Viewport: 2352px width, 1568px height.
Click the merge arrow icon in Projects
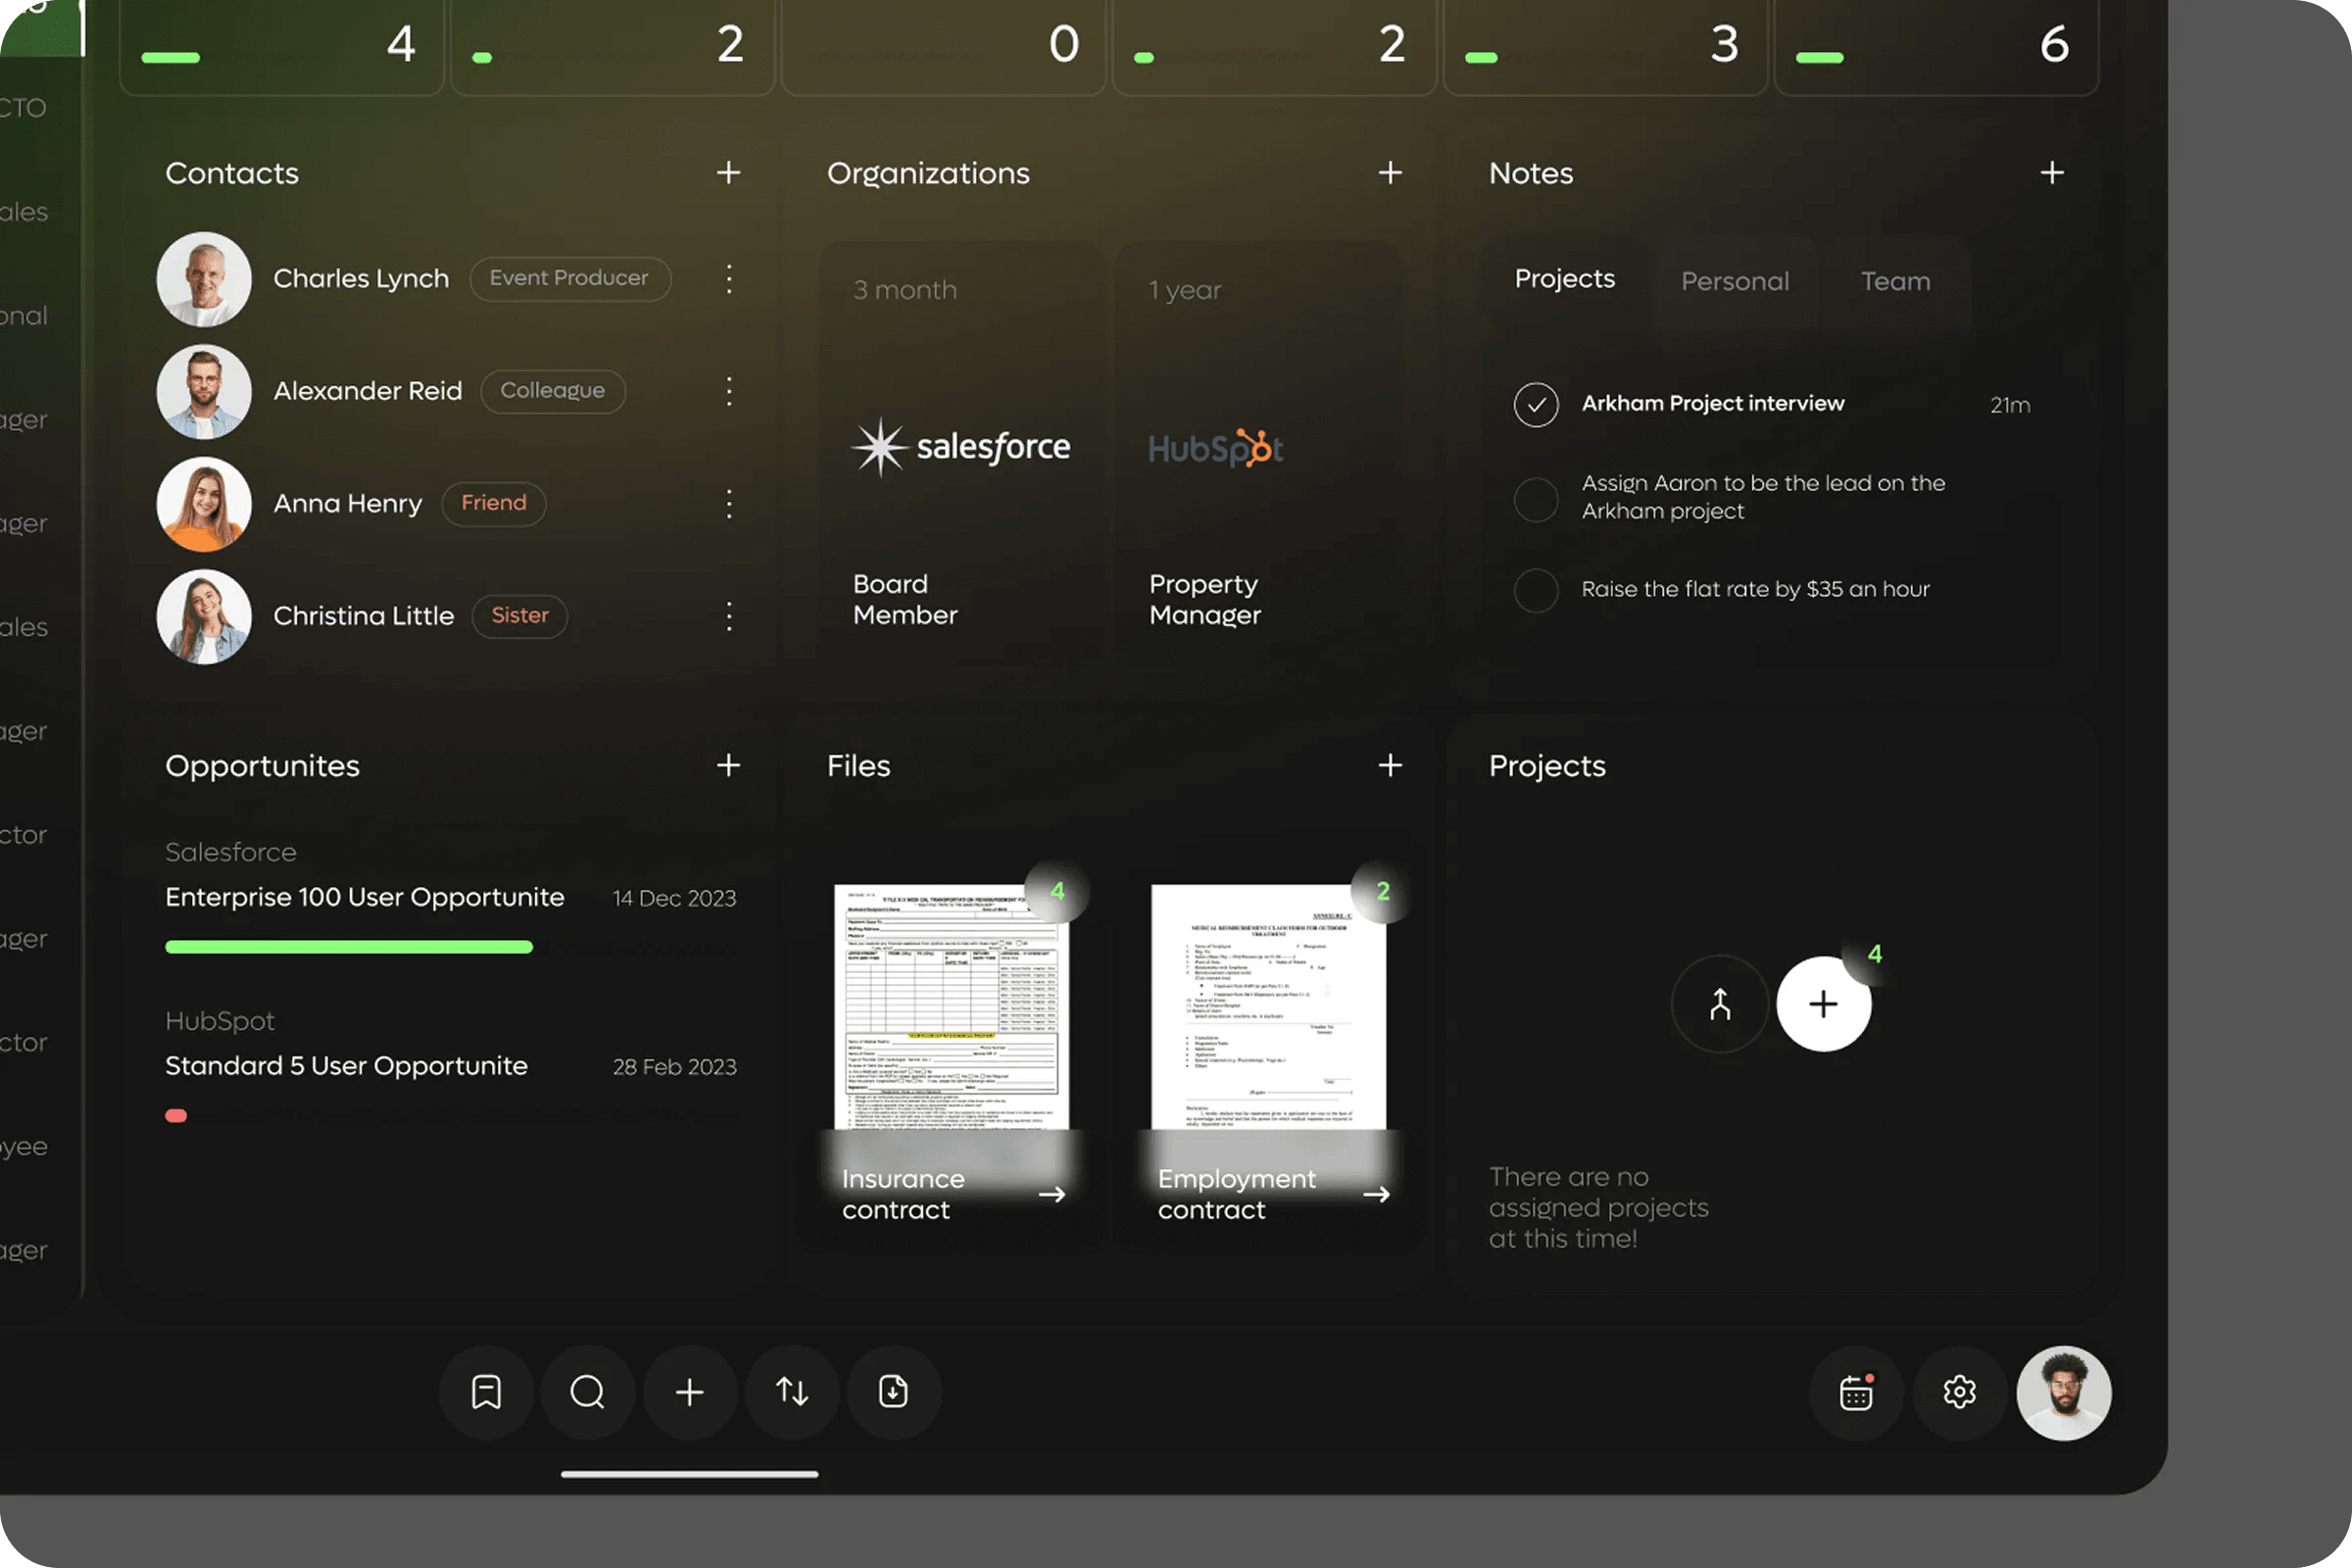click(1720, 1004)
